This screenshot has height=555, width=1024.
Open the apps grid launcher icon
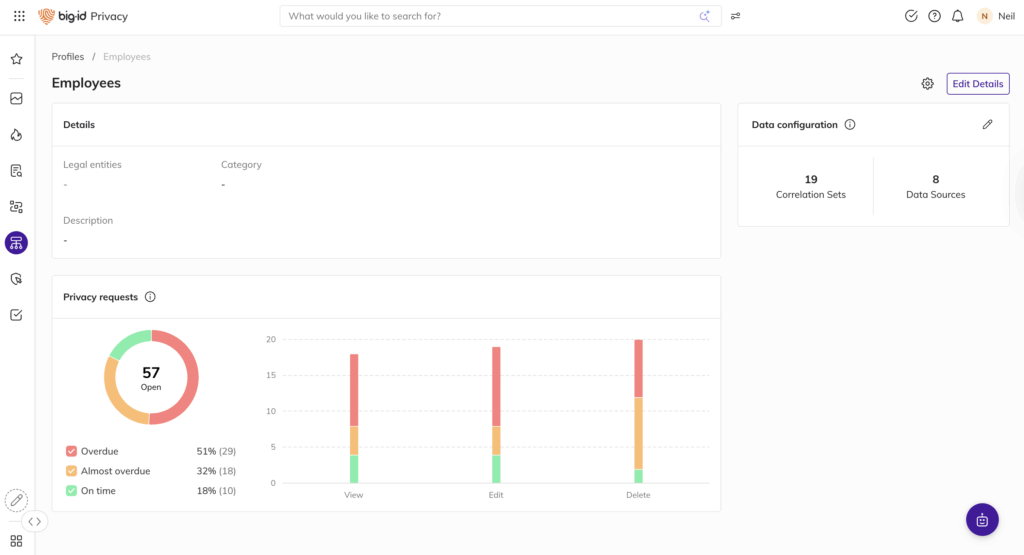click(19, 16)
